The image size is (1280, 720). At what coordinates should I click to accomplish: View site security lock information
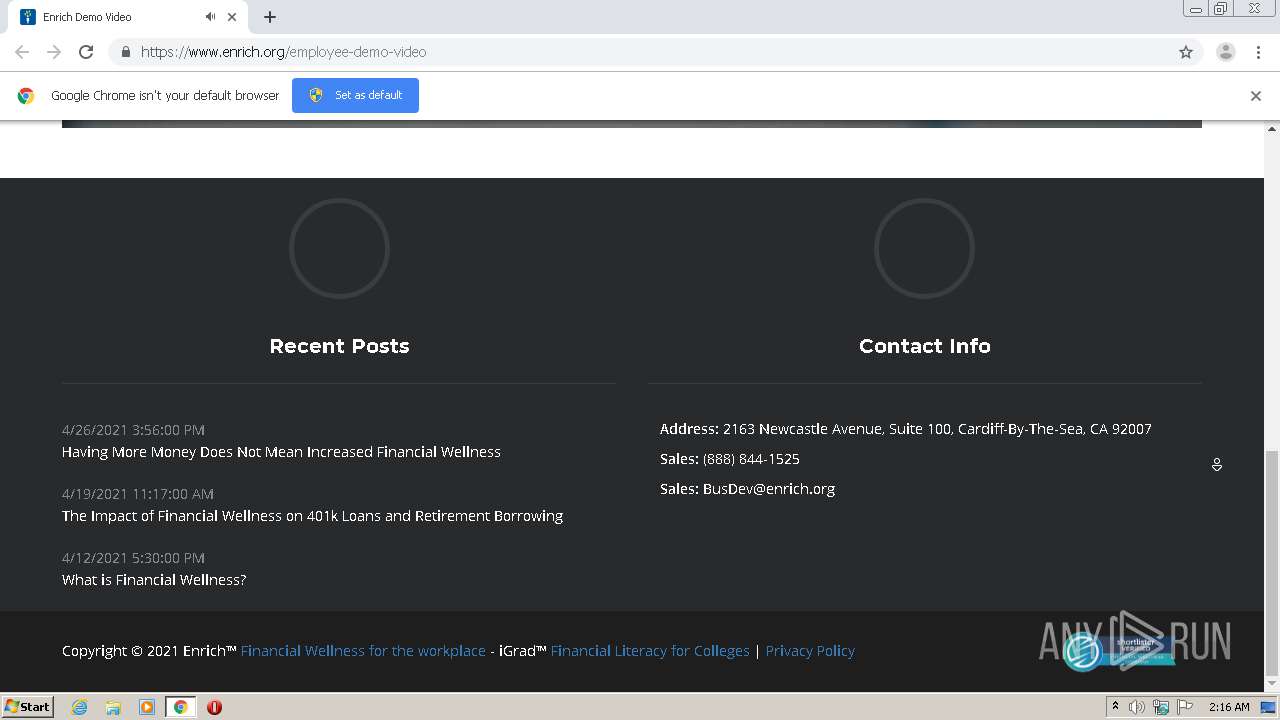pos(125,52)
